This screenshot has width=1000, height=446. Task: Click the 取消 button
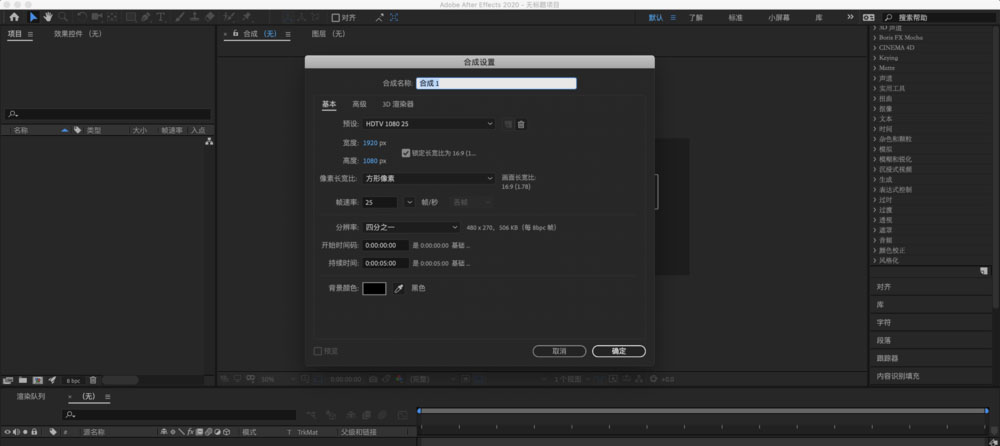click(x=559, y=351)
